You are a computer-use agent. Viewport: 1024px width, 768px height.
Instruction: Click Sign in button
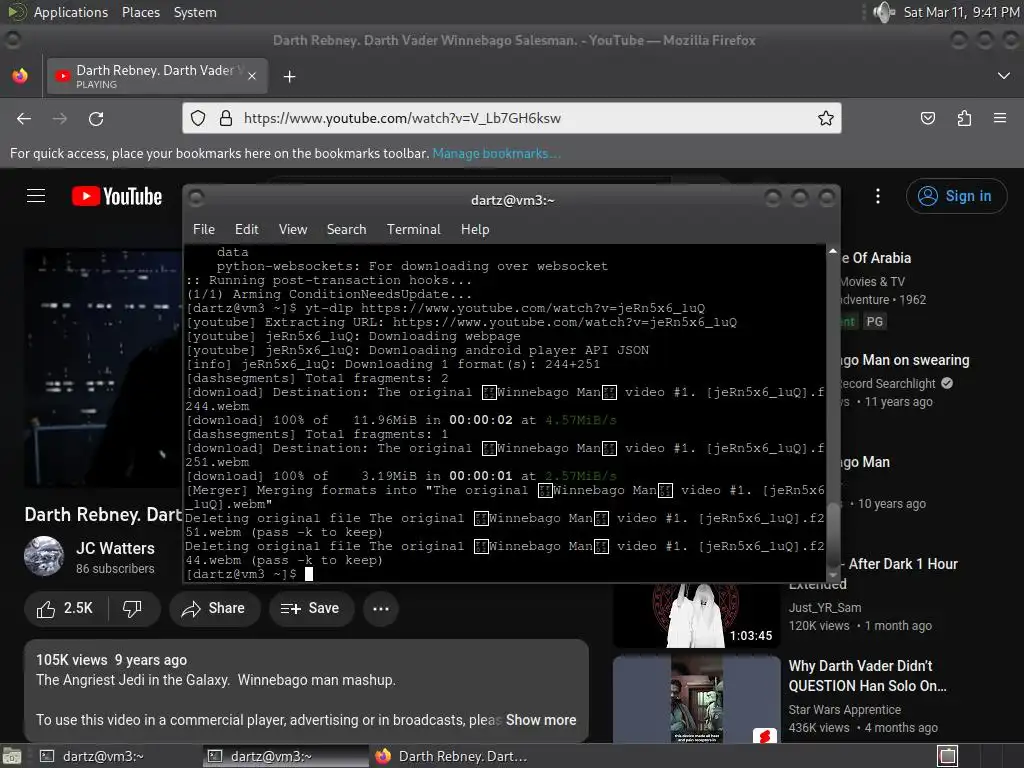(956, 196)
